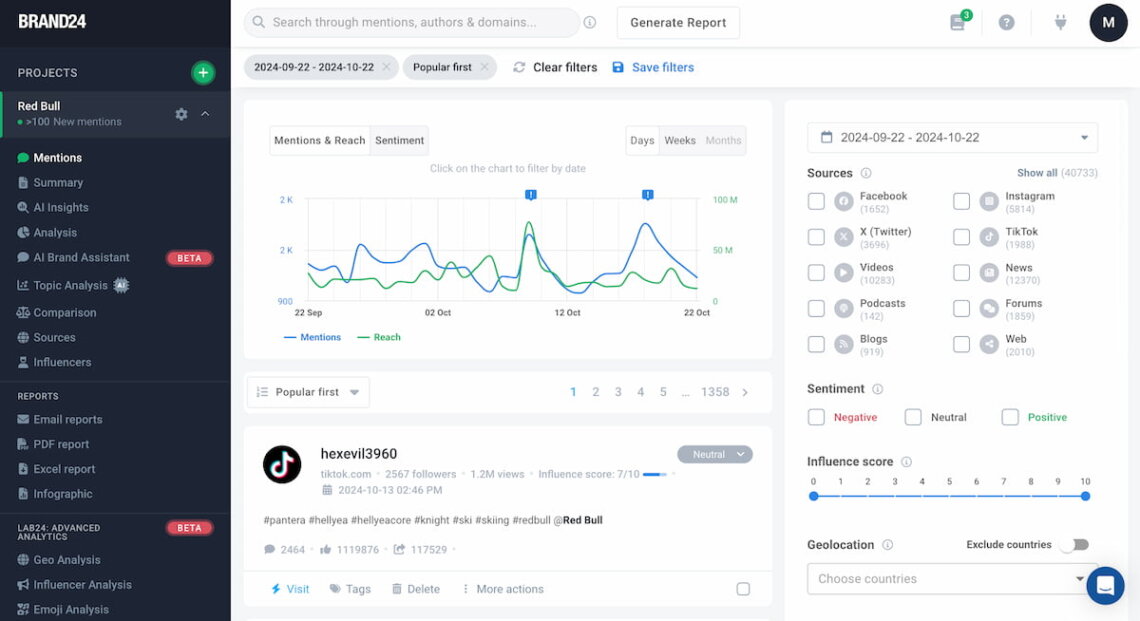The width and height of the screenshot is (1140, 621).
Task: Open Mentions in the sidebar
Action: 57,158
